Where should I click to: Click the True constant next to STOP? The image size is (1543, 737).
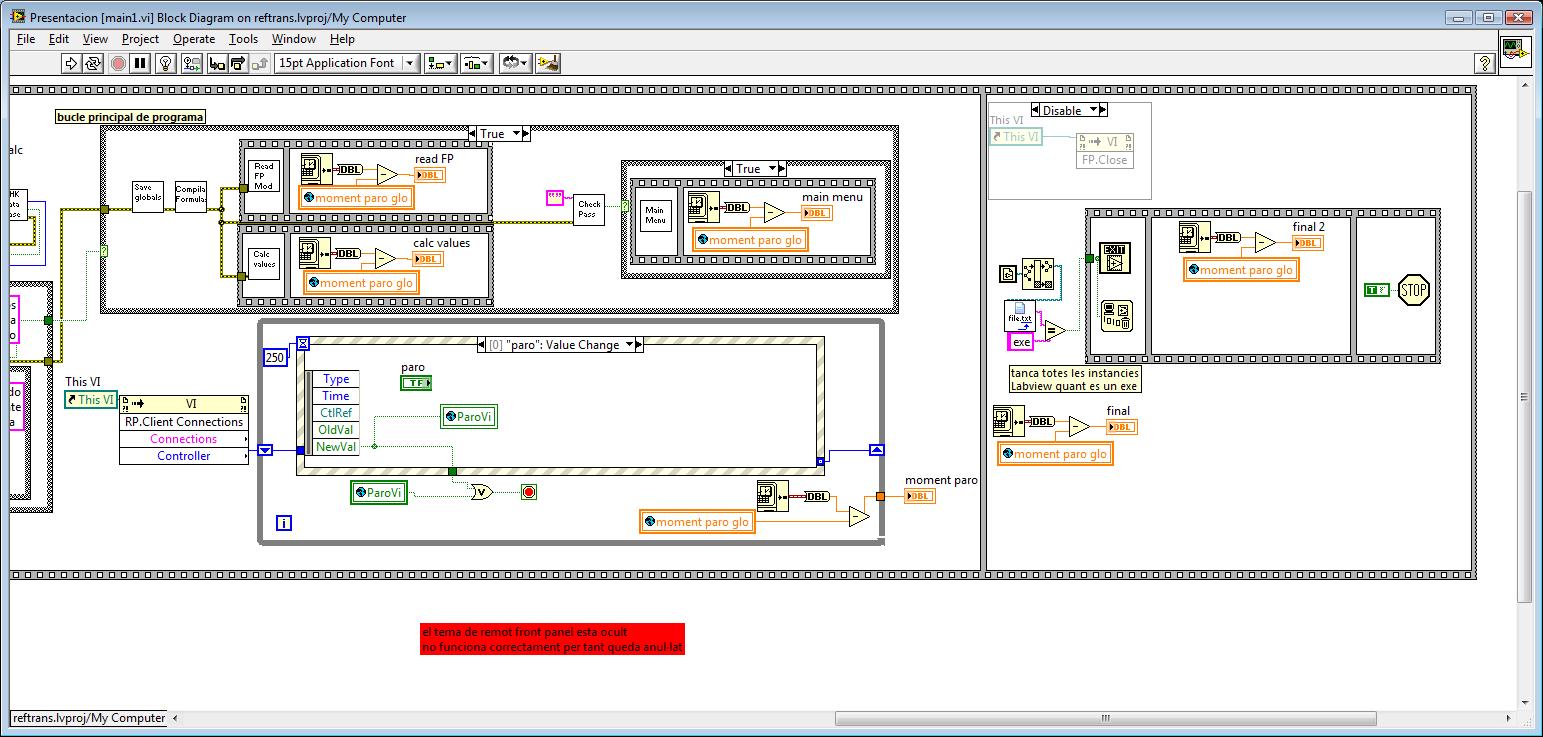tap(1377, 290)
